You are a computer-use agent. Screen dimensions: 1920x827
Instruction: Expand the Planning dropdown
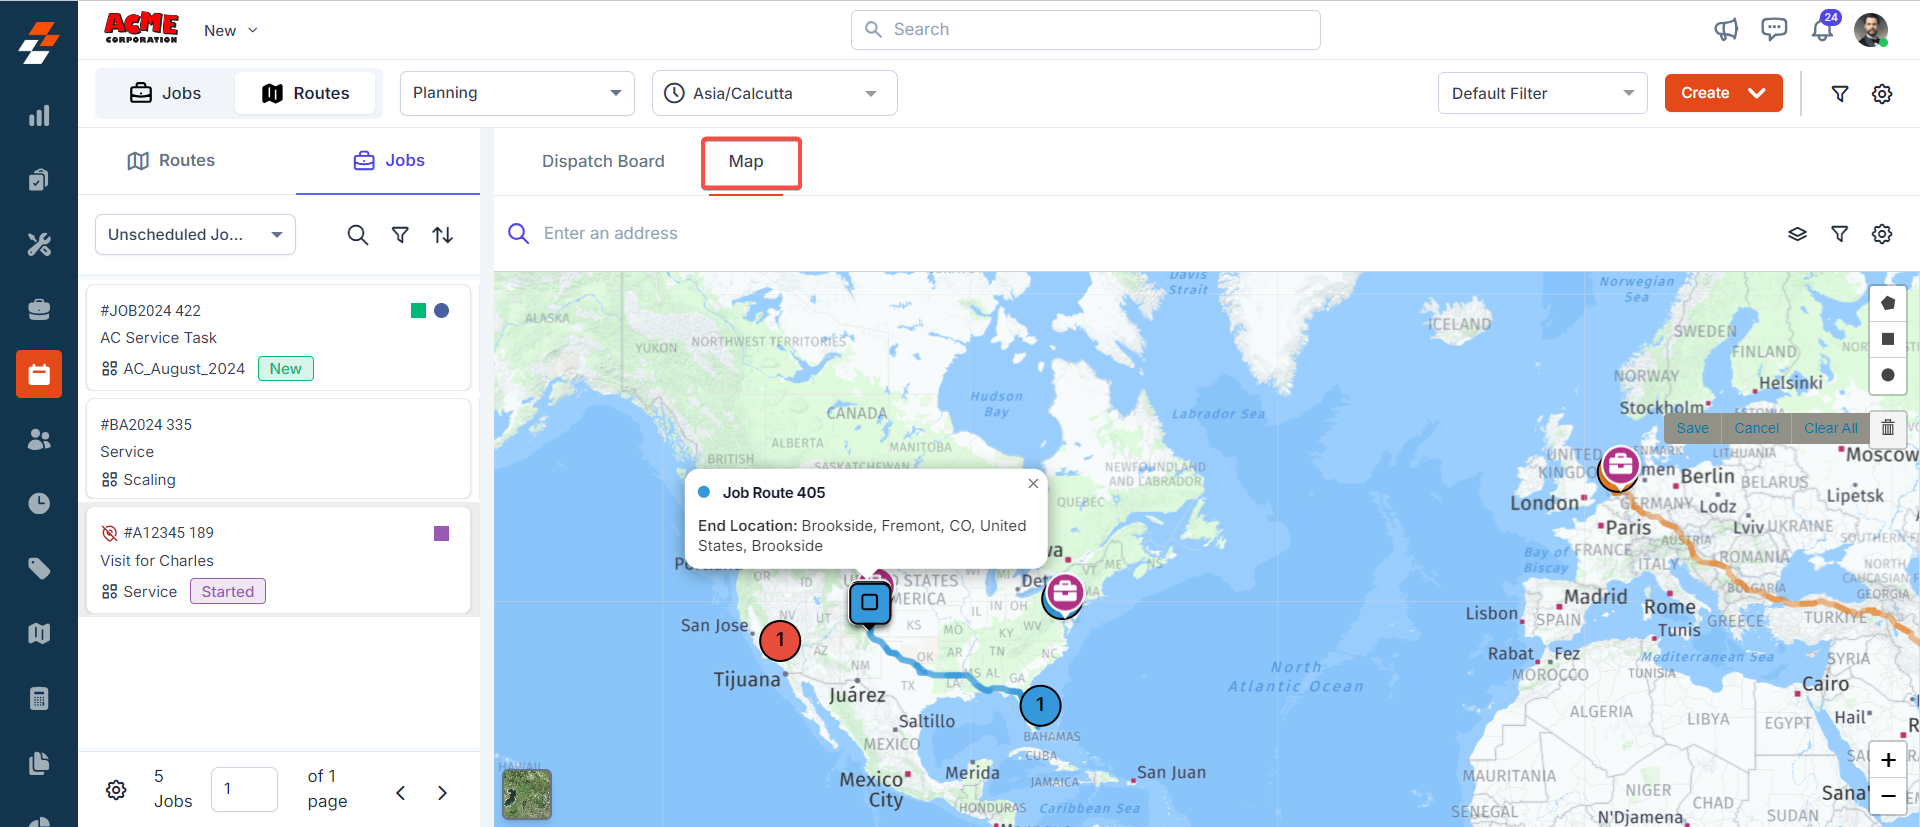click(517, 93)
